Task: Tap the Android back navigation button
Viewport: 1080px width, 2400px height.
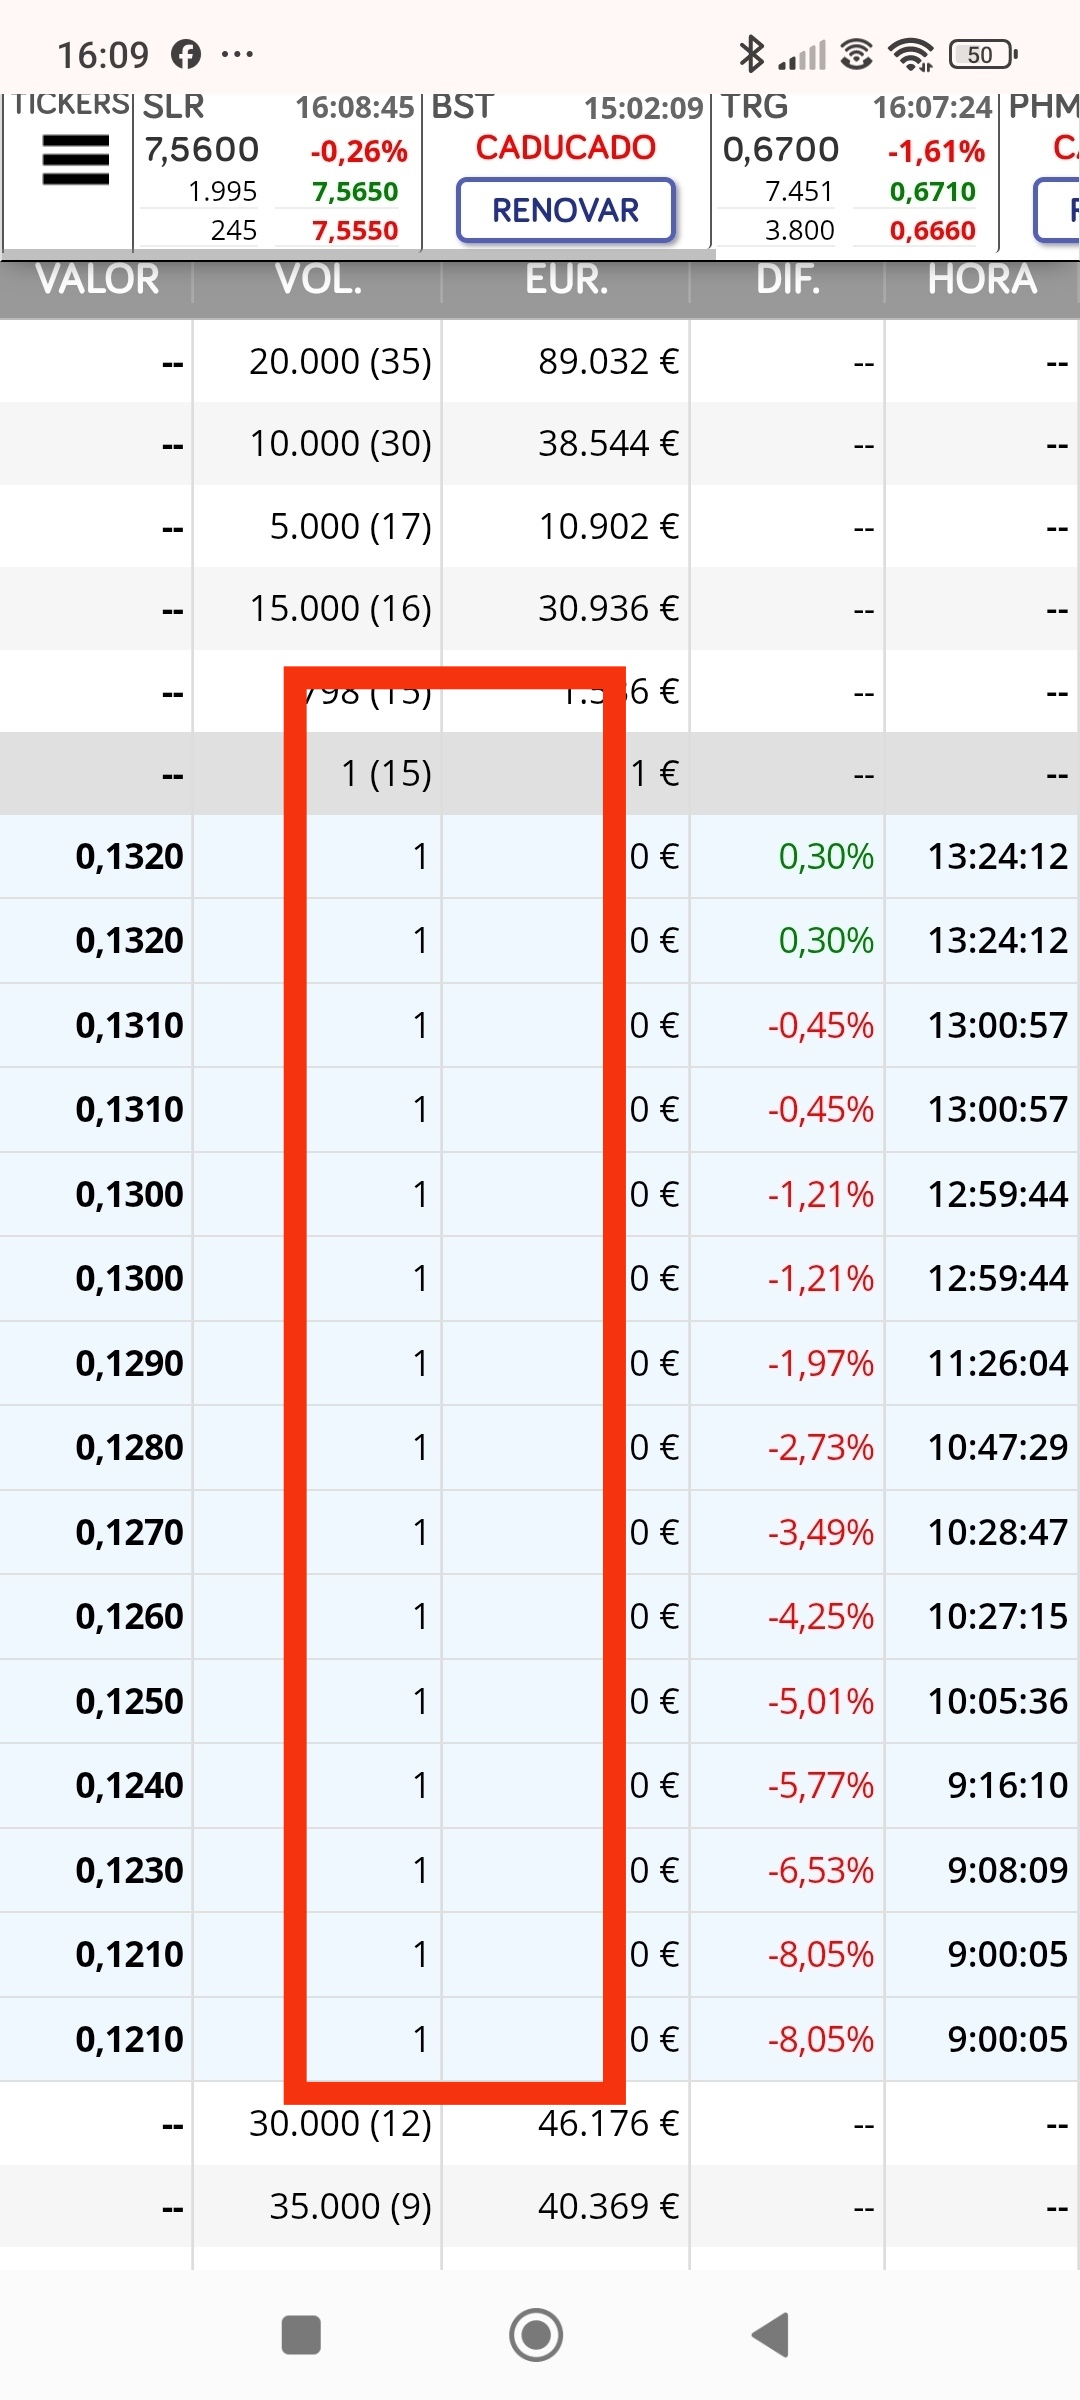Action: click(771, 2335)
